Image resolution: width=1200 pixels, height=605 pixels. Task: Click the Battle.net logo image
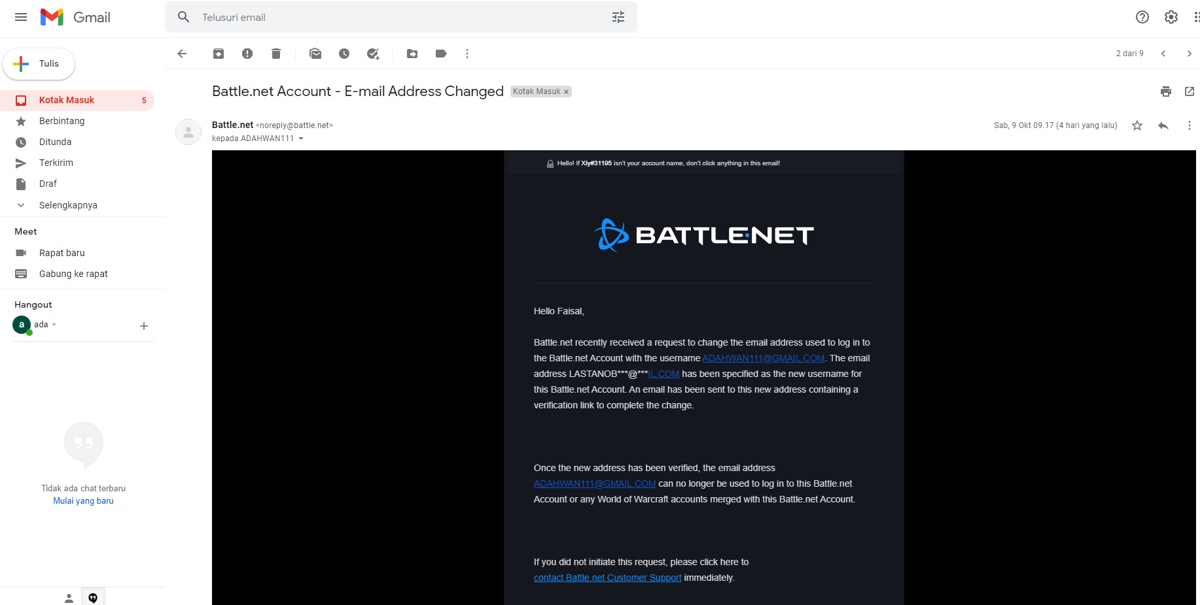click(x=704, y=235)
